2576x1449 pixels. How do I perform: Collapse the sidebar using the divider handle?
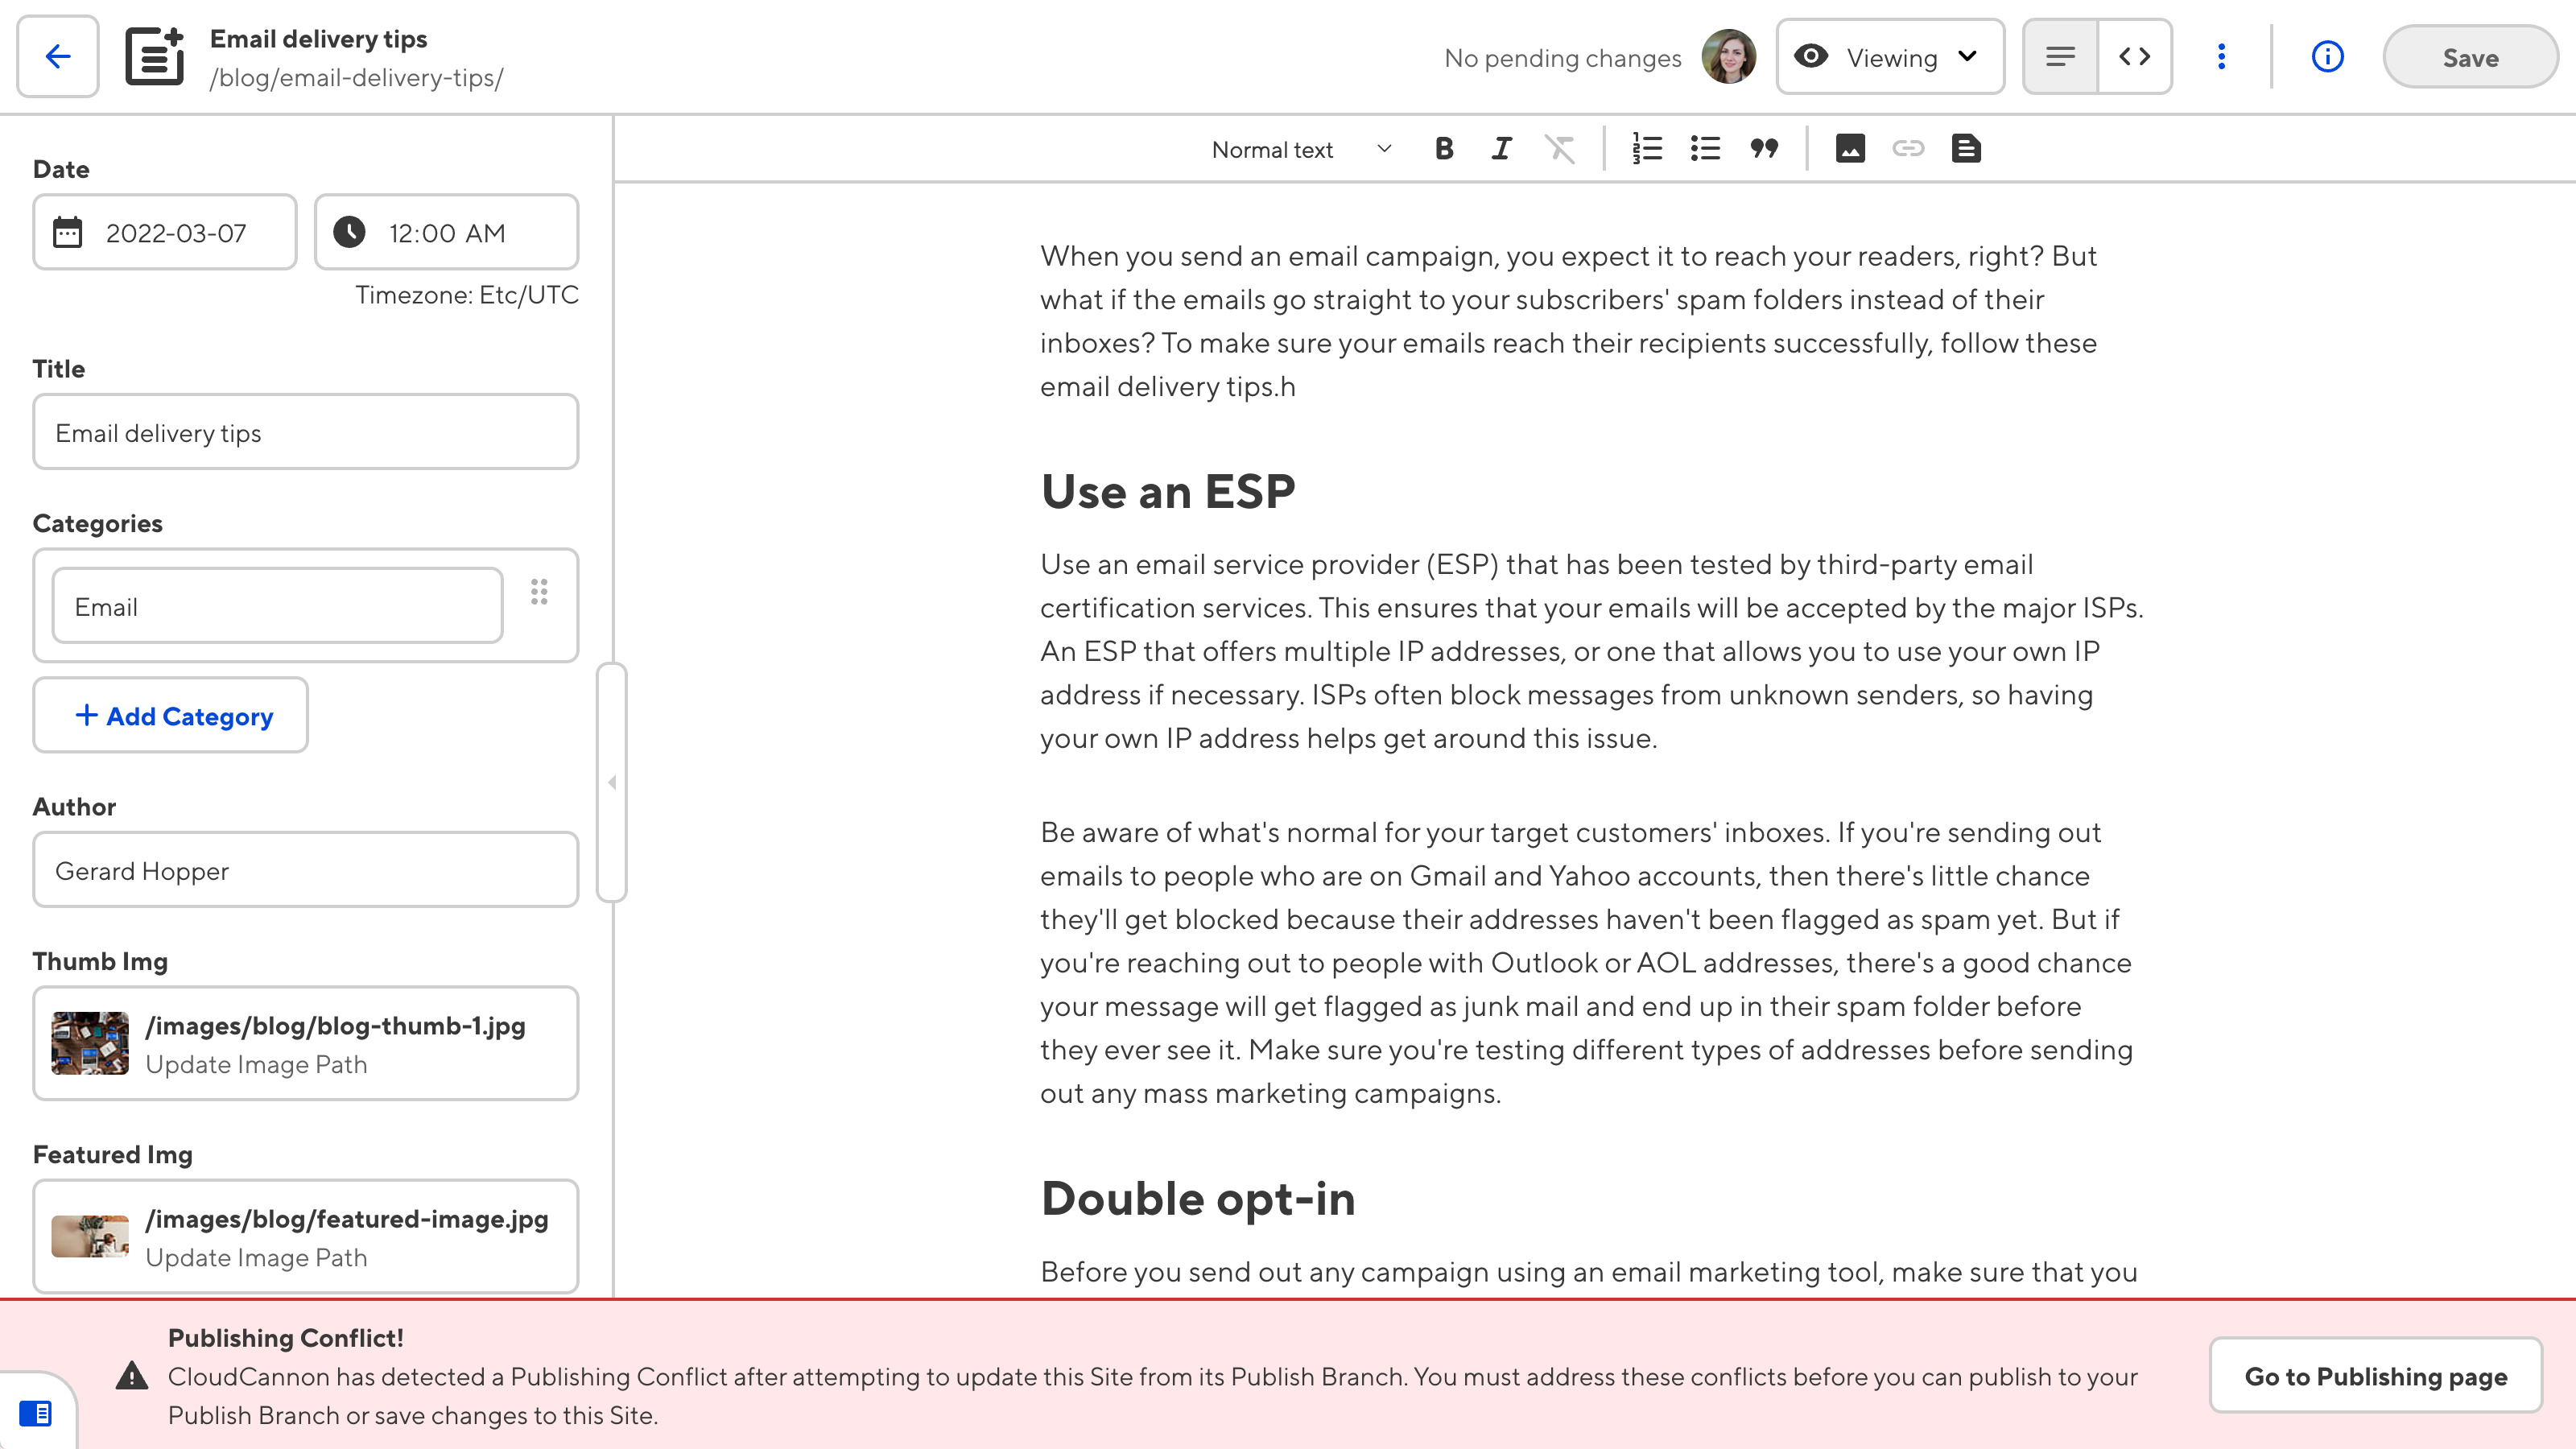(612, 782)
